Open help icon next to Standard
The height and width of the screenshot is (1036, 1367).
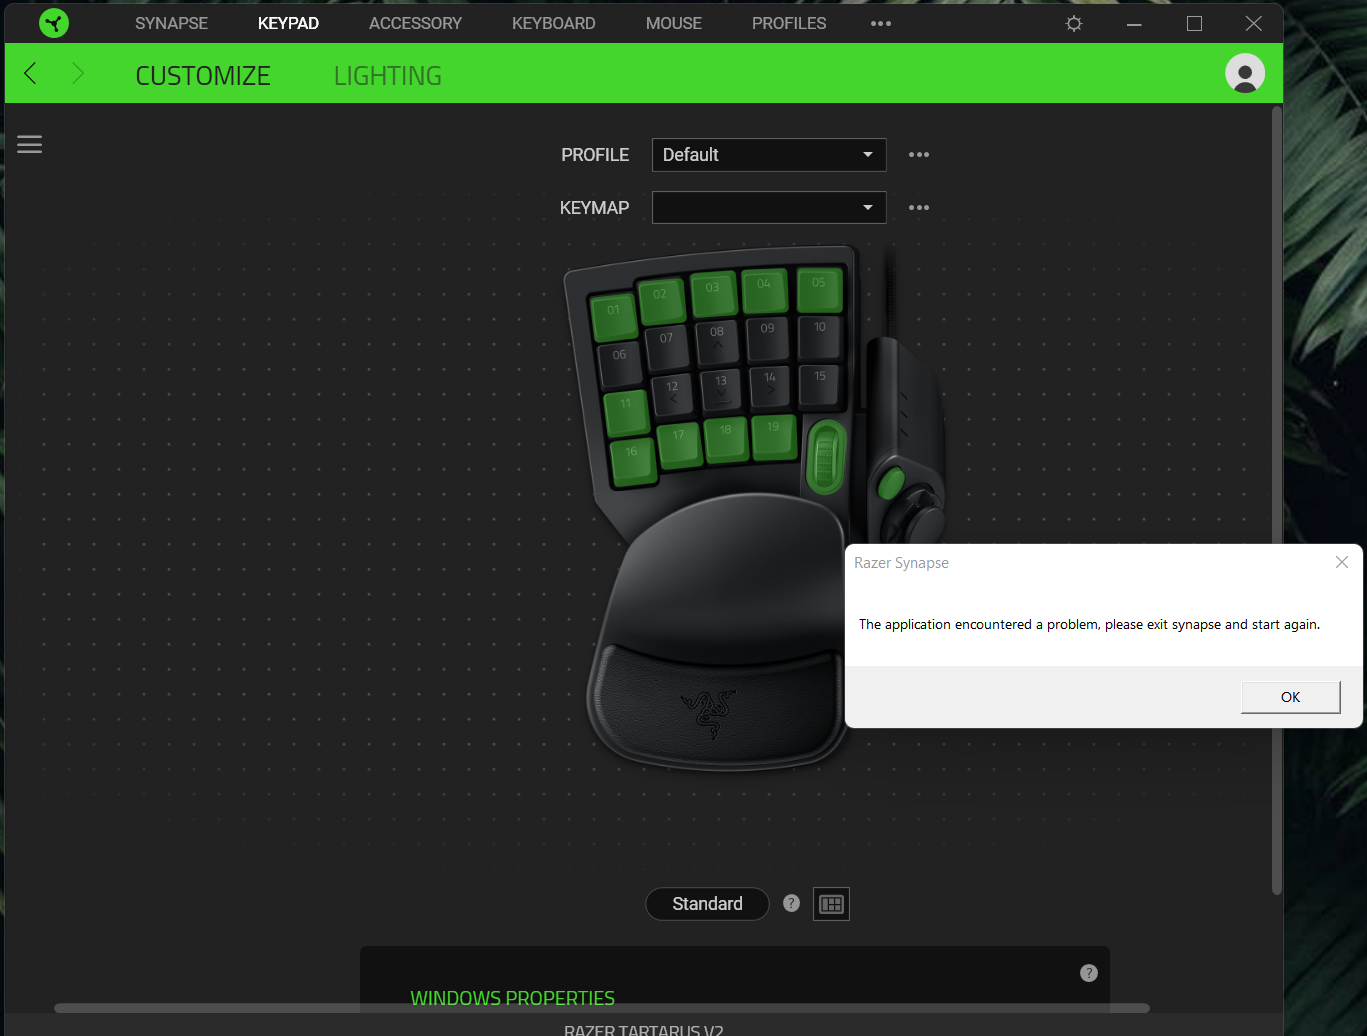click(791, 903)
